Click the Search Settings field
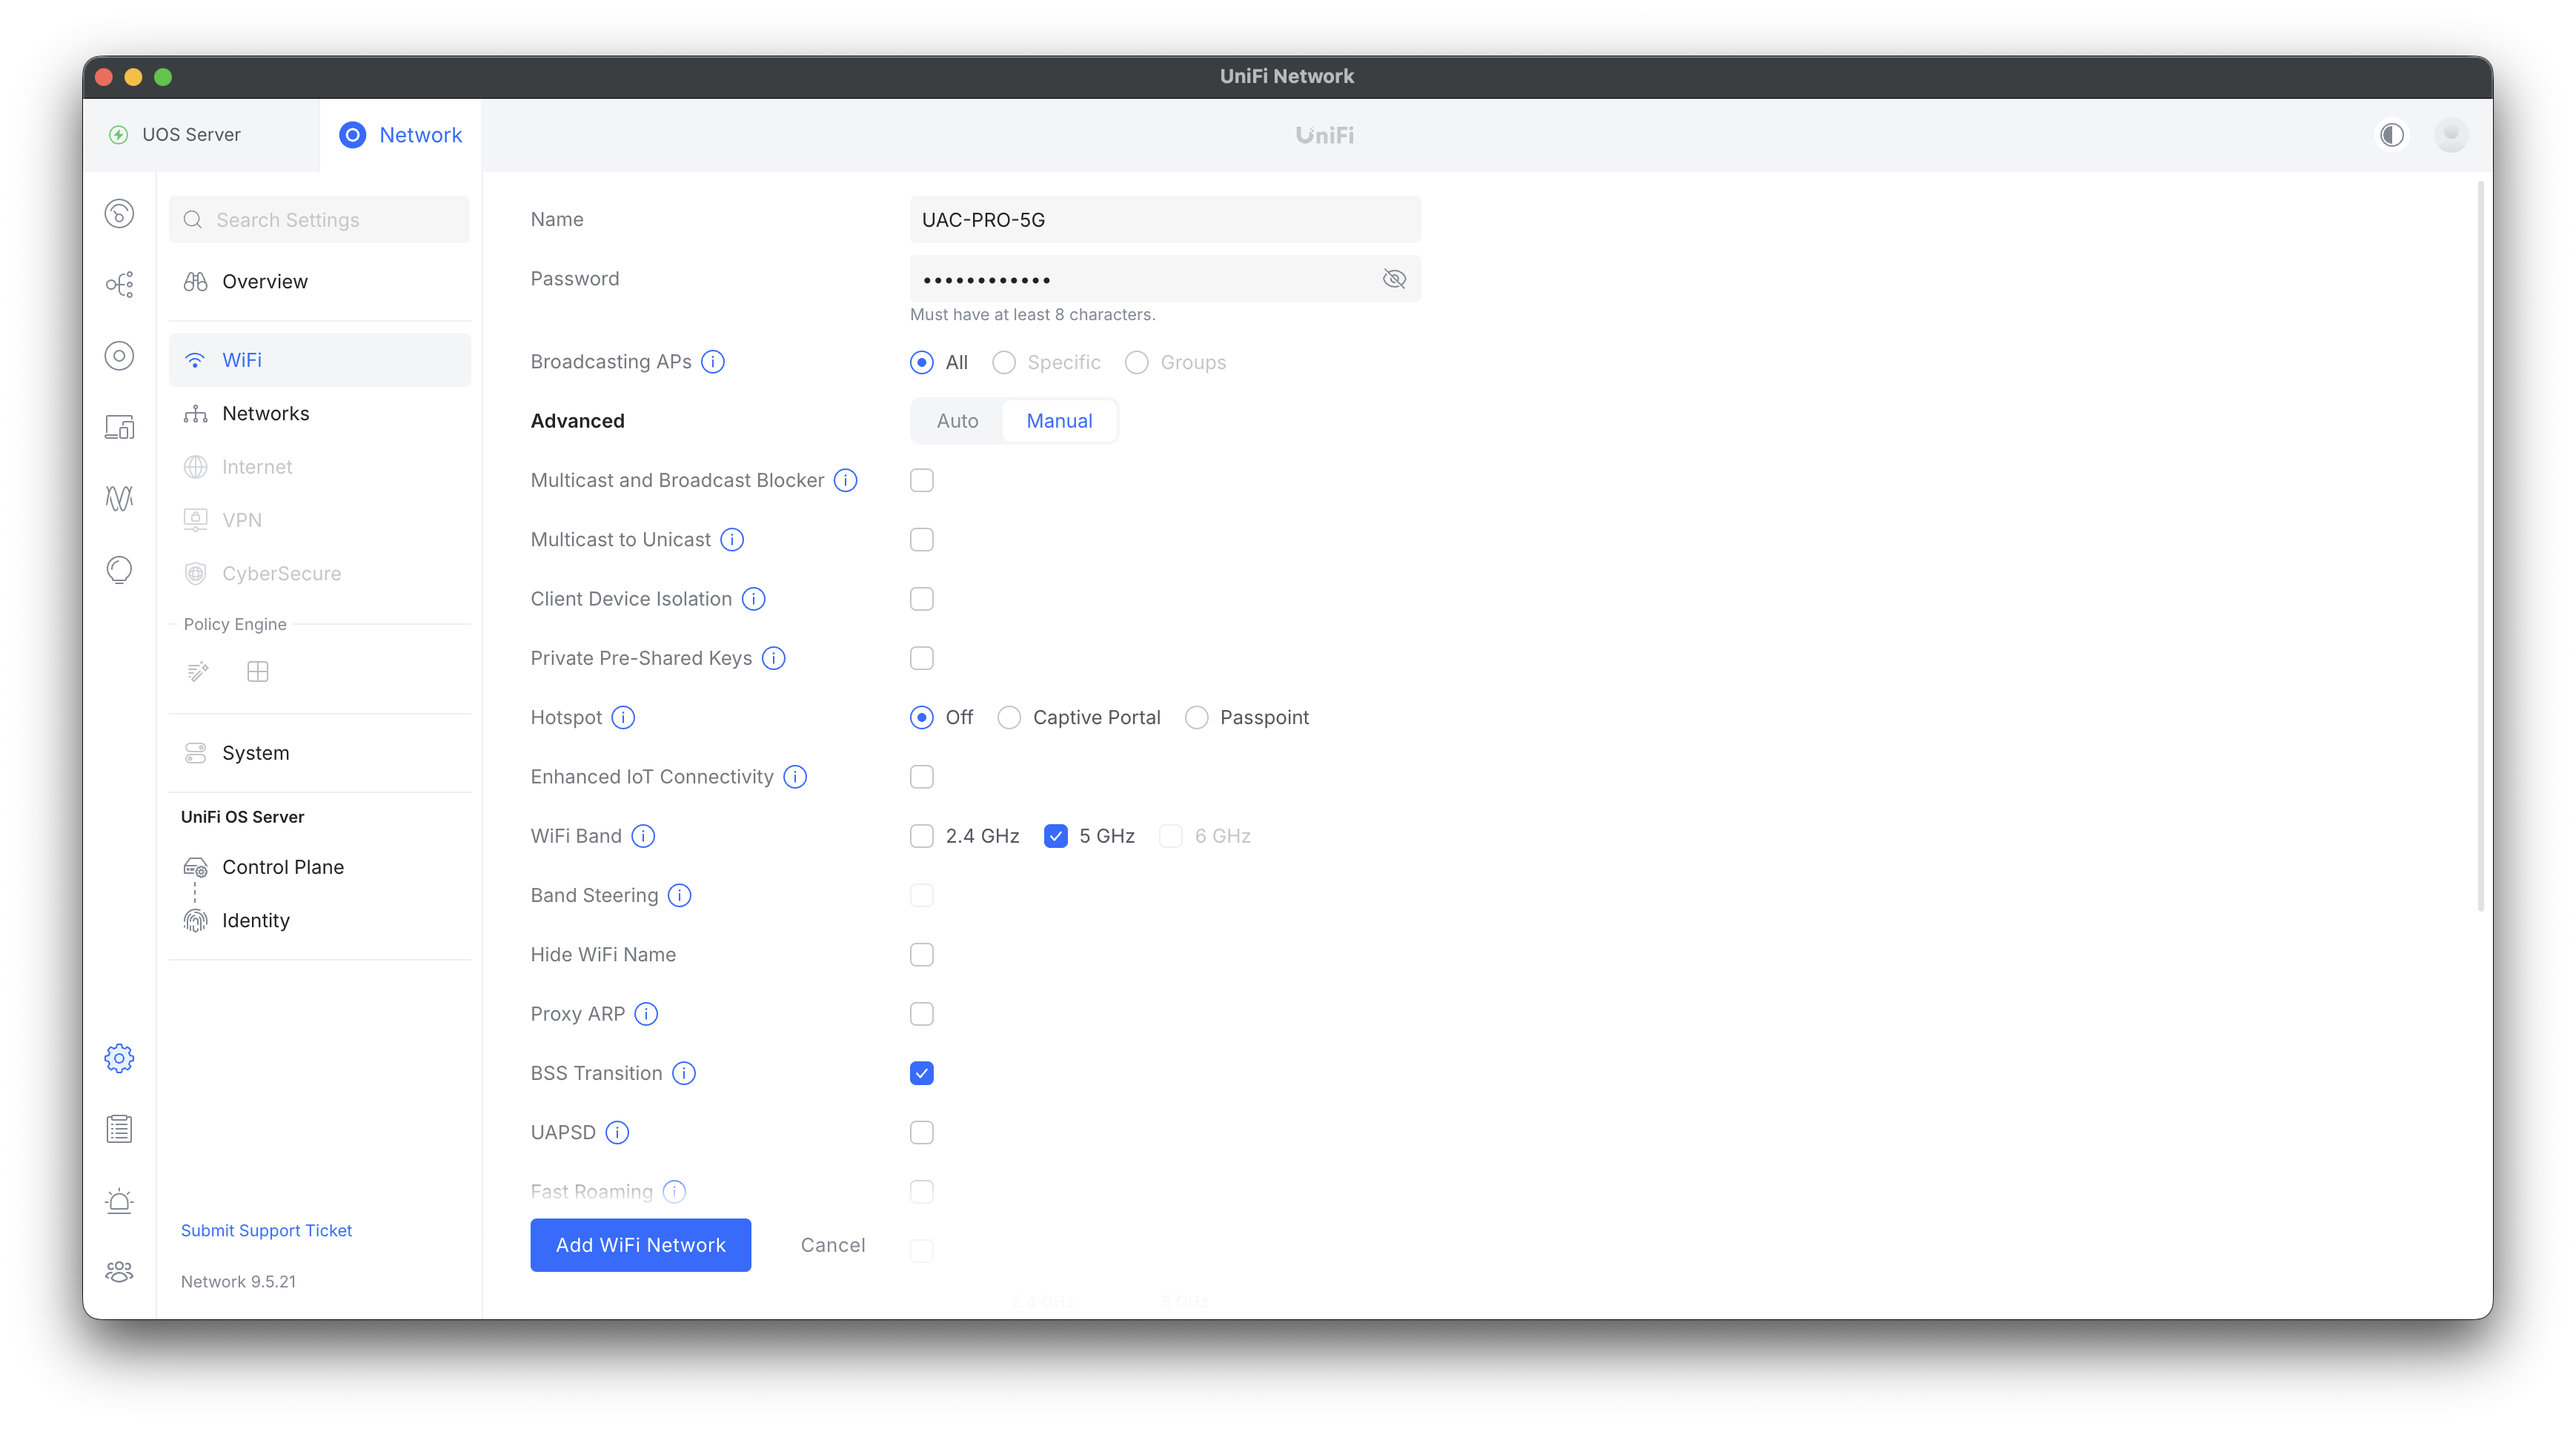The height and width of the screenshot is (1429, 2576). 320,220
